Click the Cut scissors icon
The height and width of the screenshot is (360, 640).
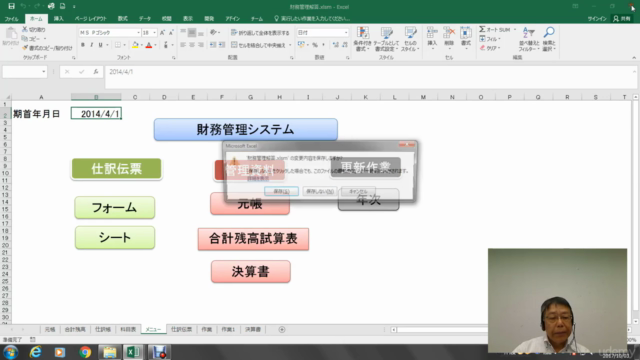25,29
